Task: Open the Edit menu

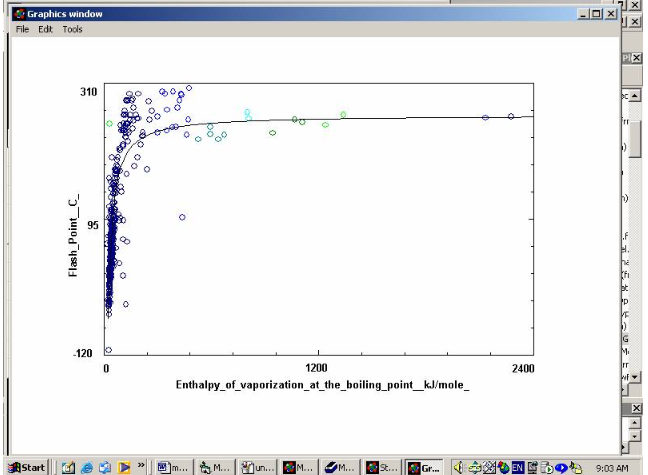Action: (45, 30)
